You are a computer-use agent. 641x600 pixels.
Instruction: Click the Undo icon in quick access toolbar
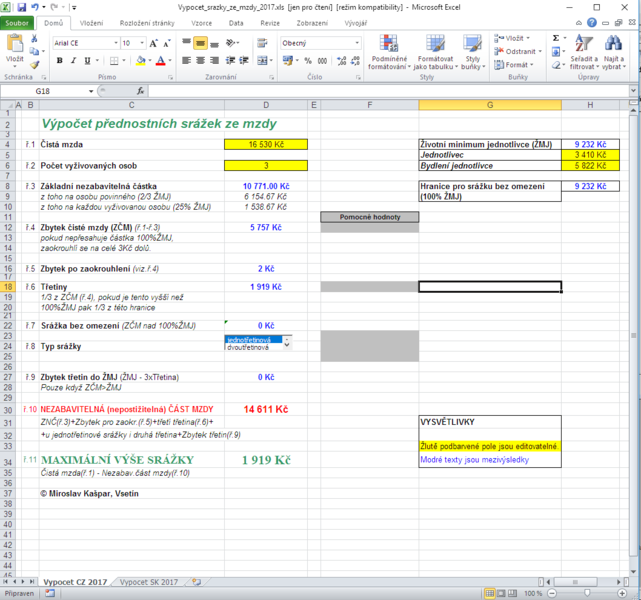[35, 7]
